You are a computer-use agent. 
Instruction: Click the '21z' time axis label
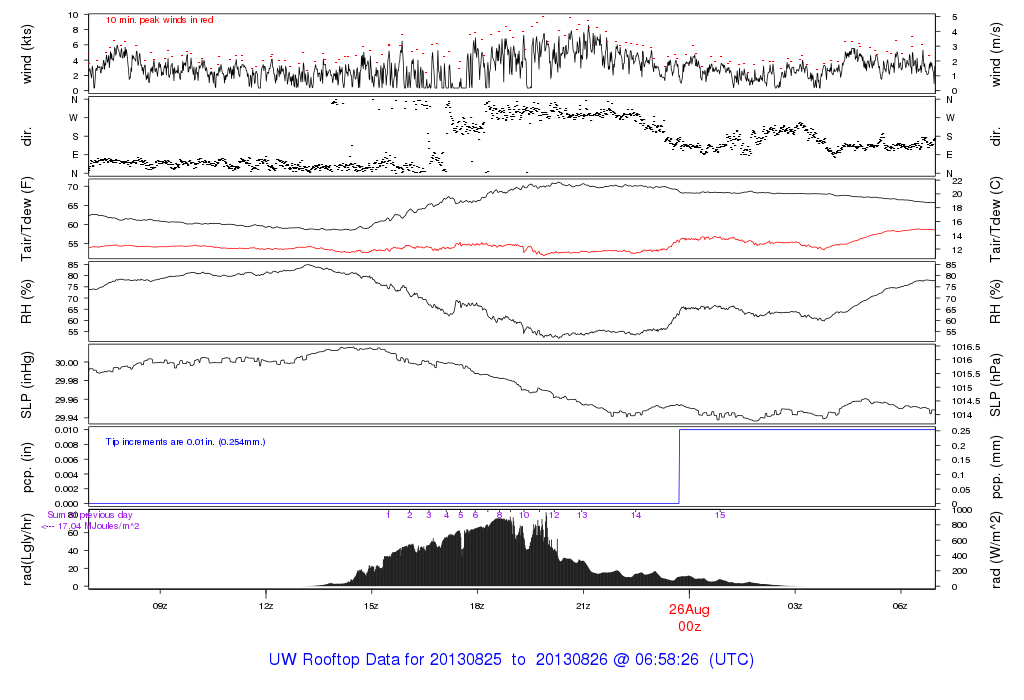coord(583,606)
